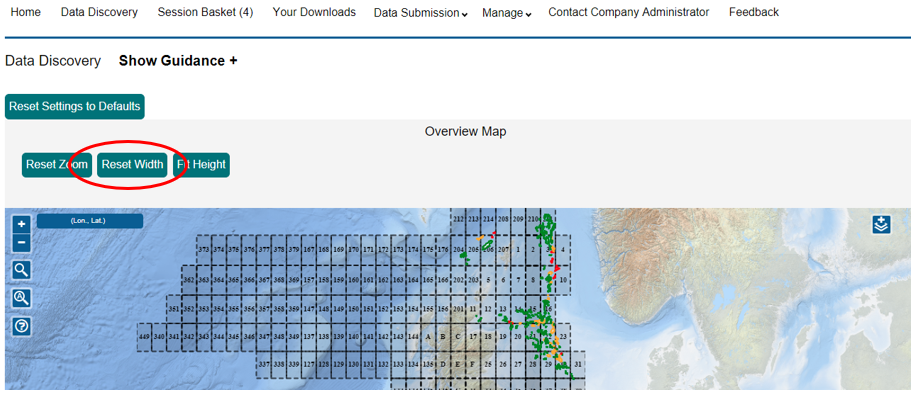Open the map layers icon
The width and height of the screenshot is (913, 398).
click(x=882, y=224)
